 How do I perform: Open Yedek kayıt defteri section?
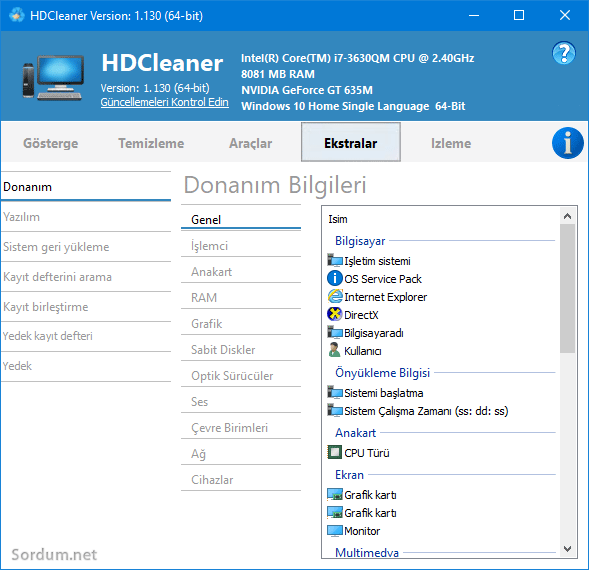click(x=86, y=336)
